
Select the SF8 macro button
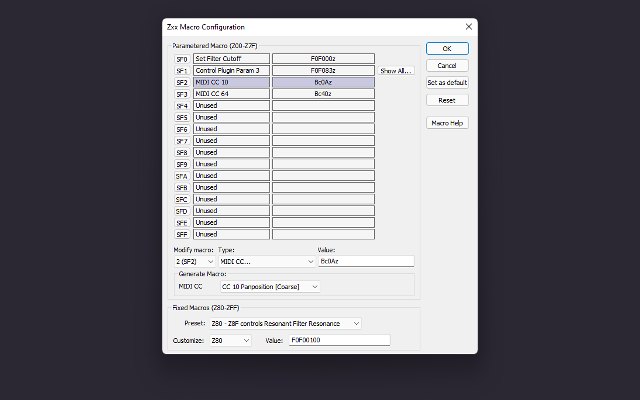182,153
